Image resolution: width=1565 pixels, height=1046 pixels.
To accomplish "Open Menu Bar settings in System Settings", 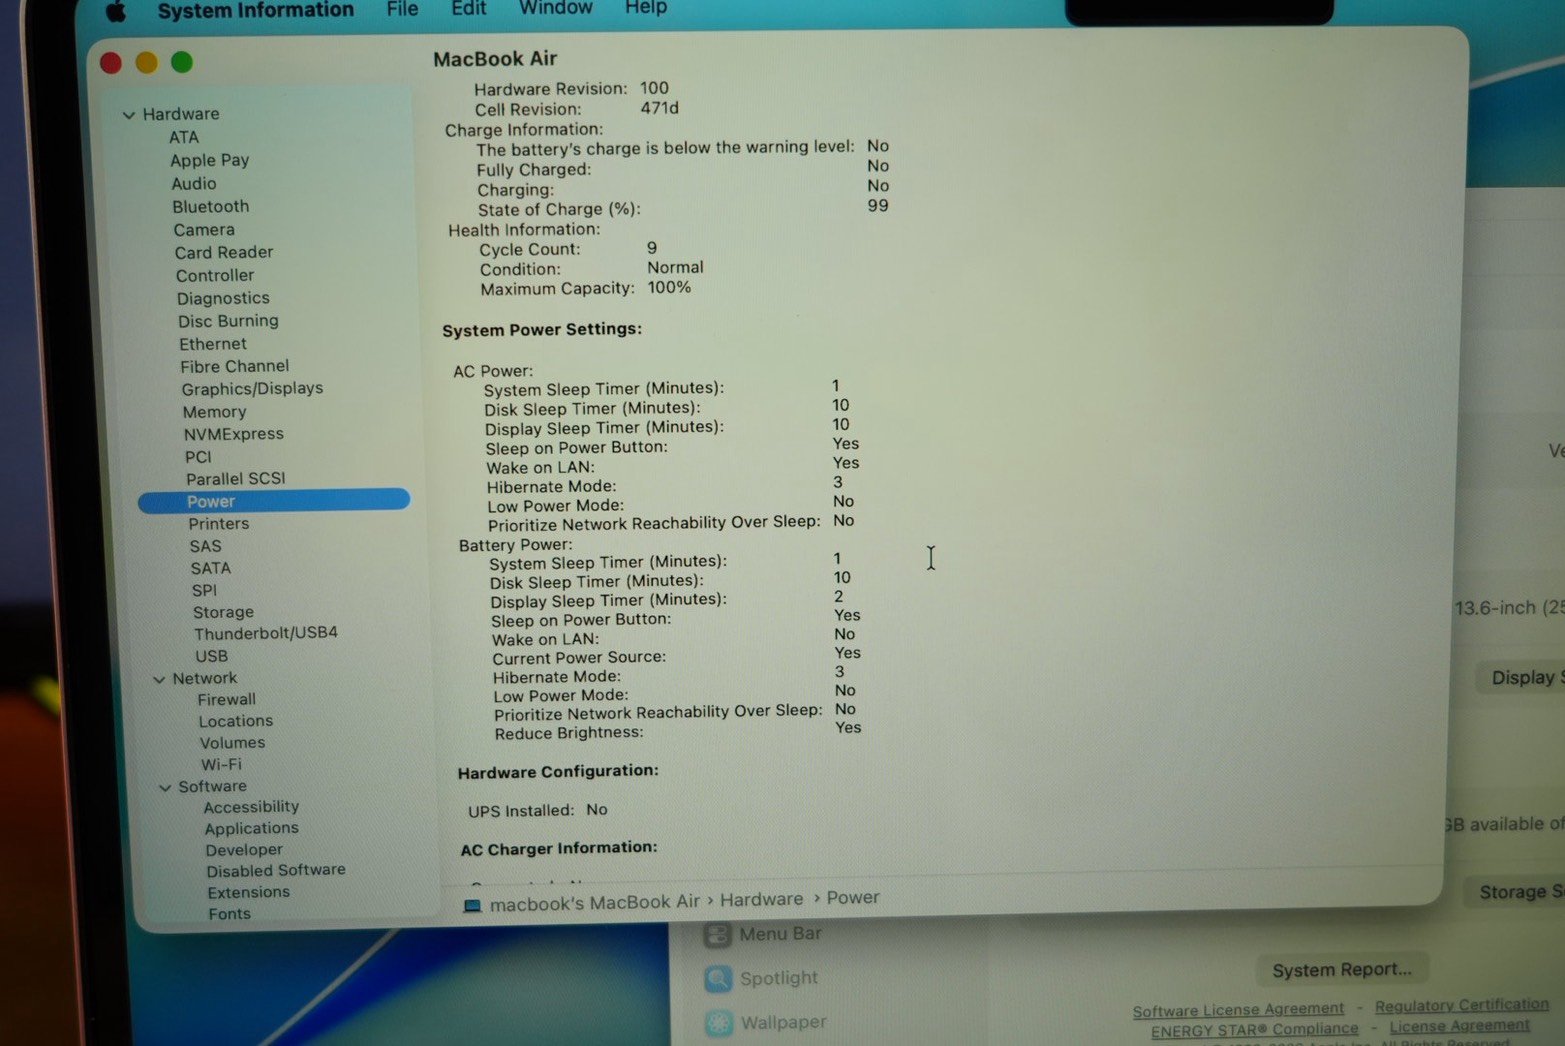I will [x=764, y=934].
